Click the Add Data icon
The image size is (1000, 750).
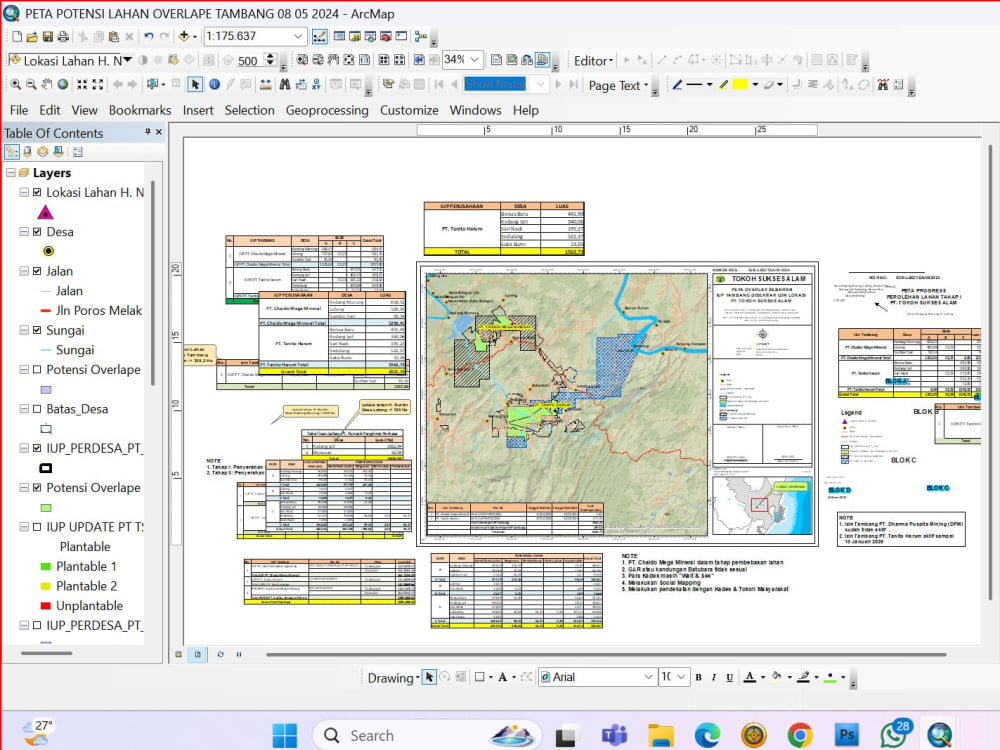(184, 36)
